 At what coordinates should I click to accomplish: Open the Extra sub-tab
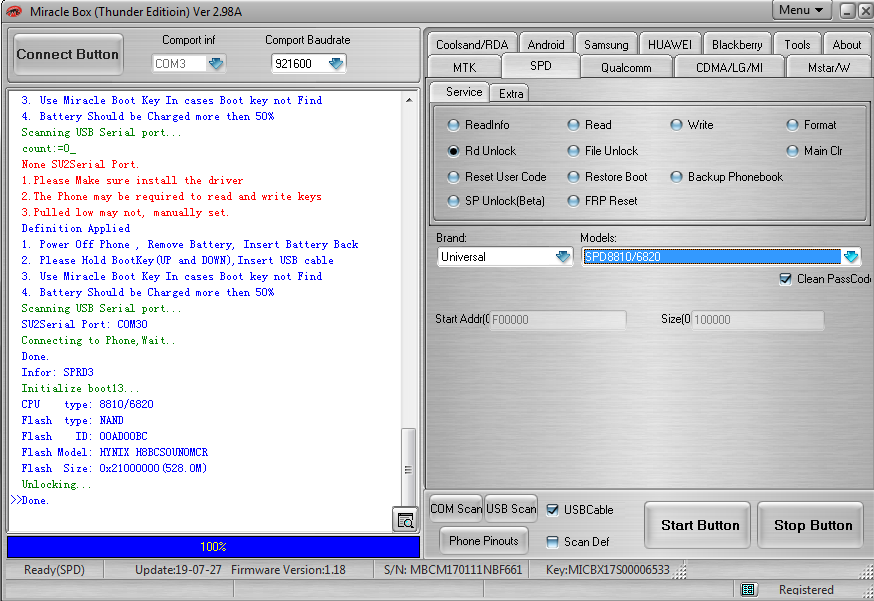pos(511,94)
